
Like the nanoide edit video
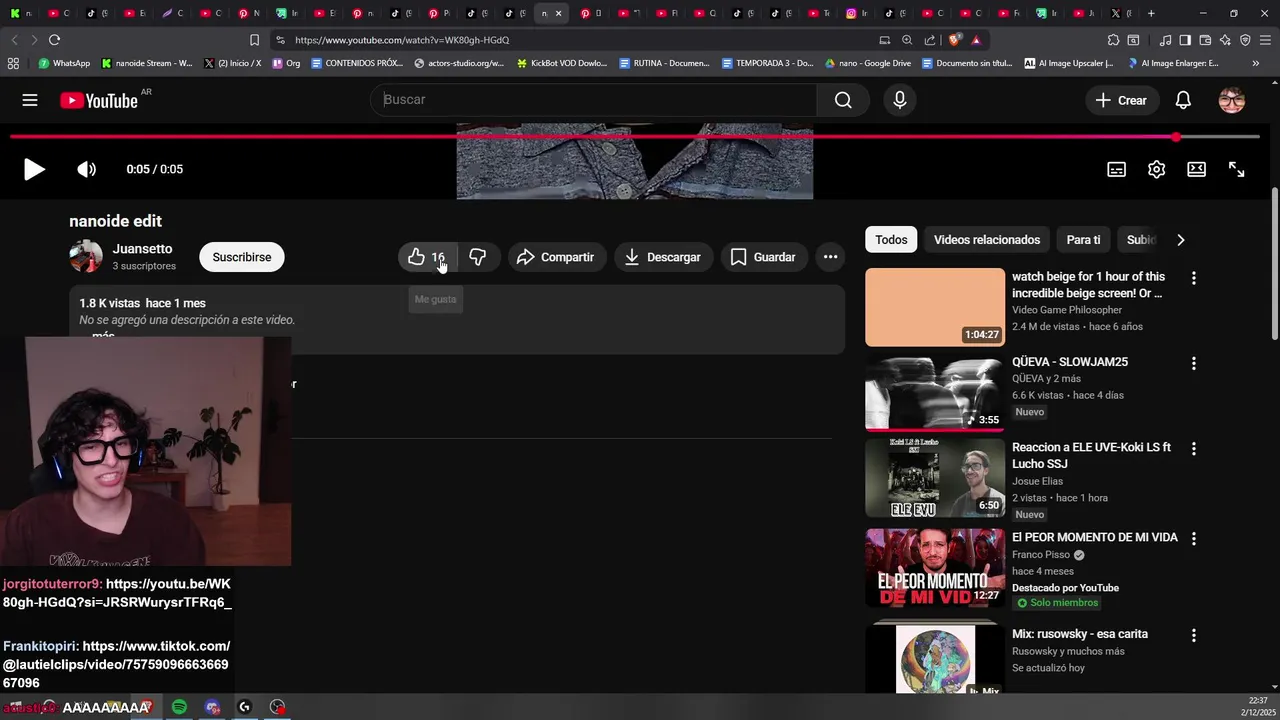point(426,257)
